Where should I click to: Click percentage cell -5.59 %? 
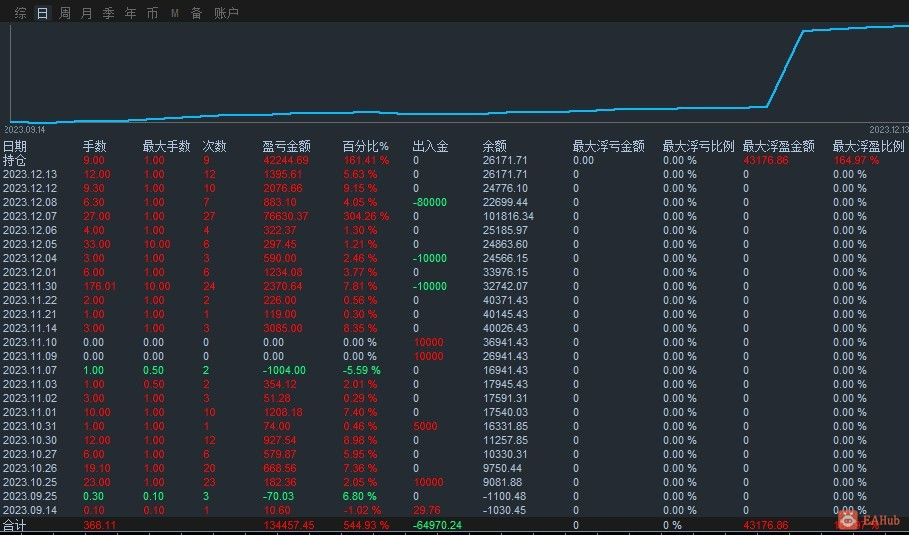(361, 370)
